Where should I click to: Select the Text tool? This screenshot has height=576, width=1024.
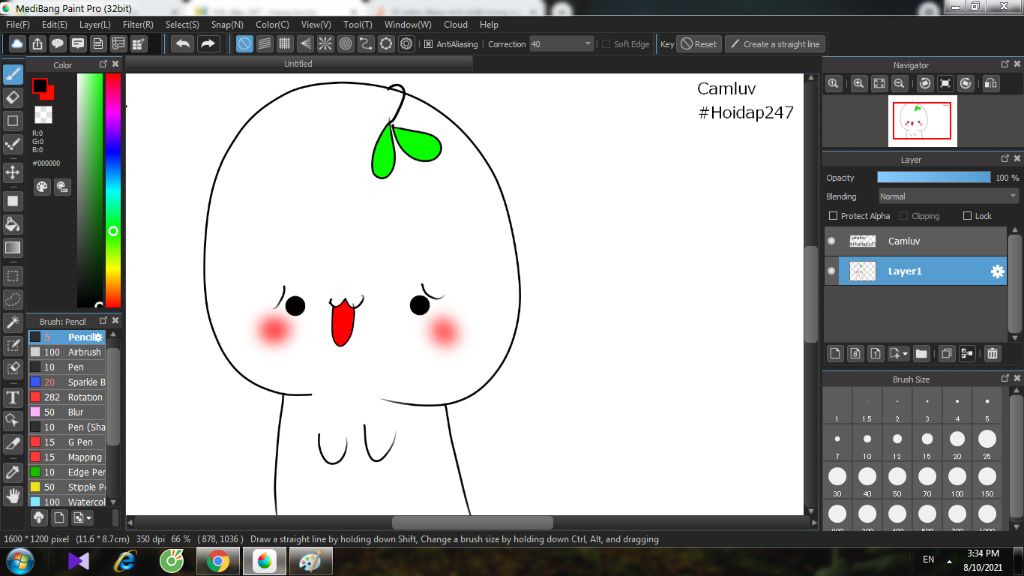click(13, 397)
